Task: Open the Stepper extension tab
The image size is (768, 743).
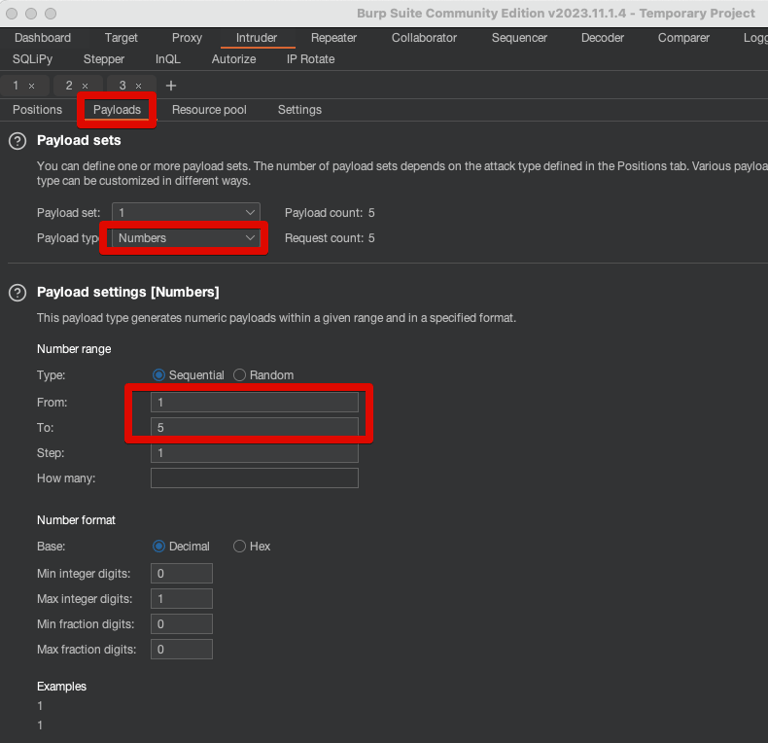Action: click(x=104, y=59)
